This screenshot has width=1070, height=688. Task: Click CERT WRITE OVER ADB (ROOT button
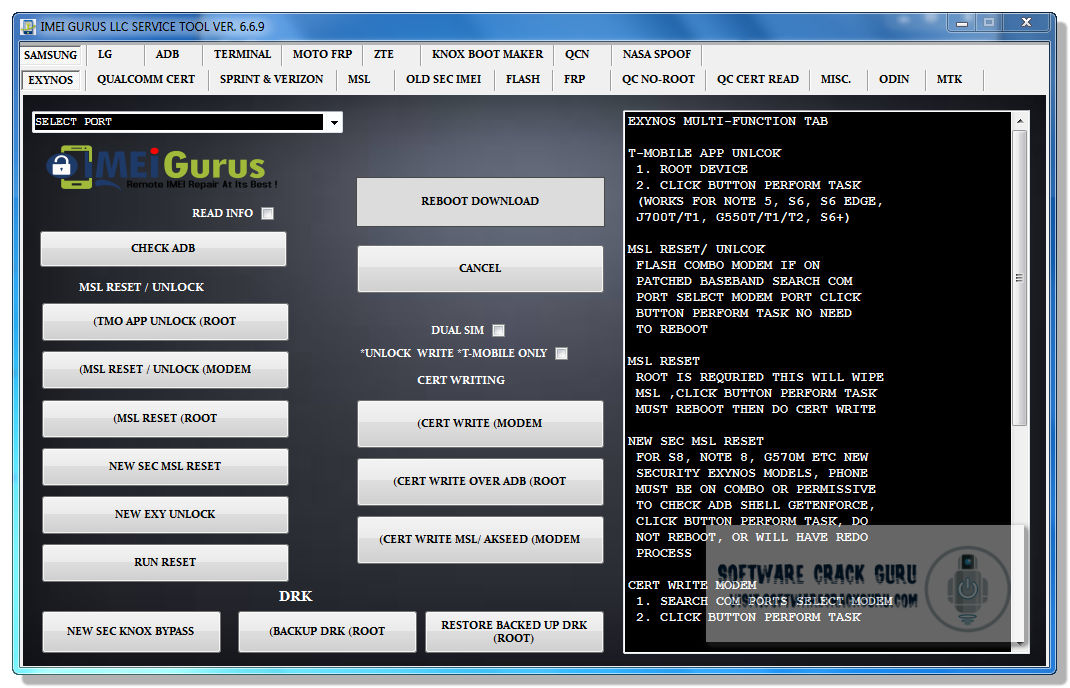pyautogui.click(x=480, y=482)
